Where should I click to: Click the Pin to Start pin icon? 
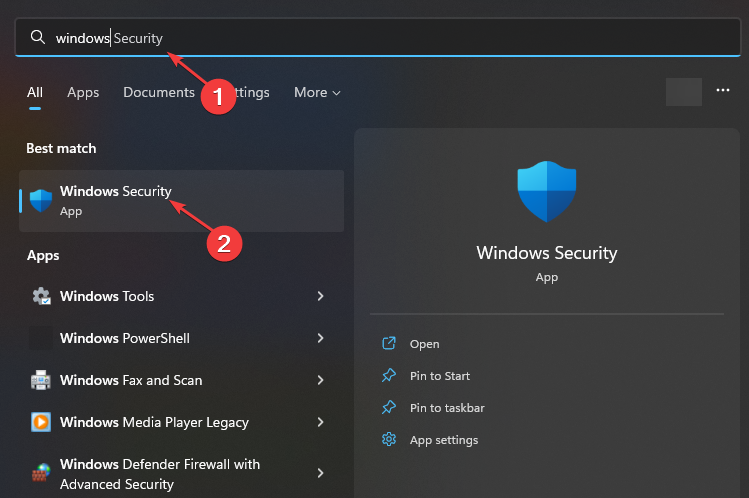389,375
